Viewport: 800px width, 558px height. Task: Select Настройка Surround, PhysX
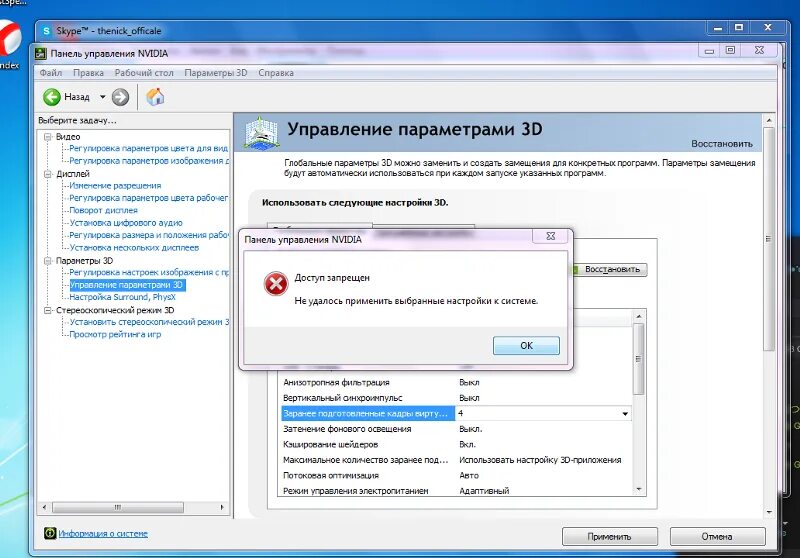(122, 297)
